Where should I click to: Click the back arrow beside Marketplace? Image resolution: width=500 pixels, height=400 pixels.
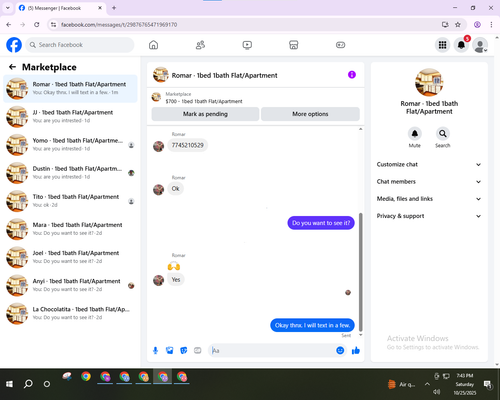[12, 67]
